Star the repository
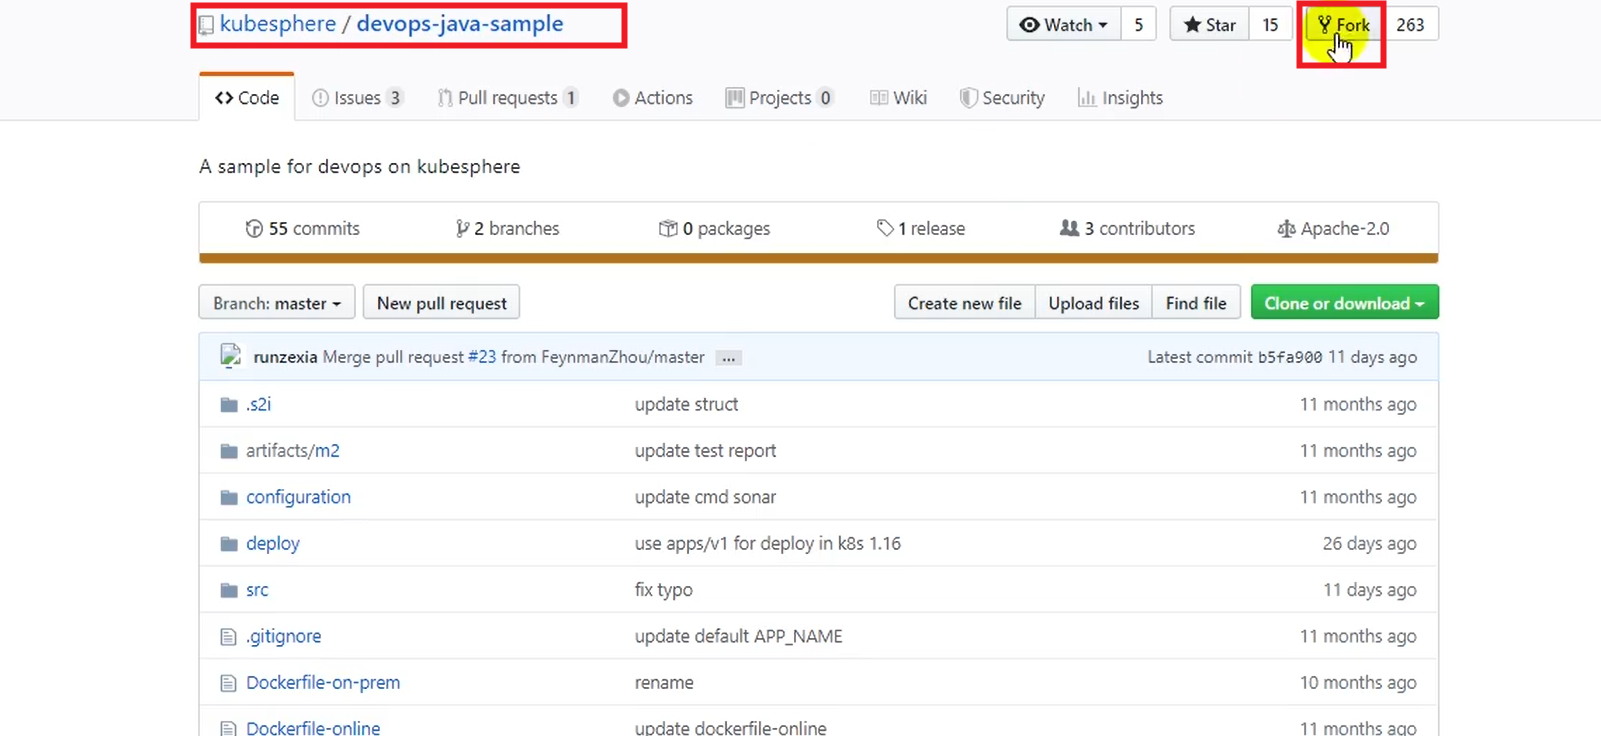 (1209, 24)
